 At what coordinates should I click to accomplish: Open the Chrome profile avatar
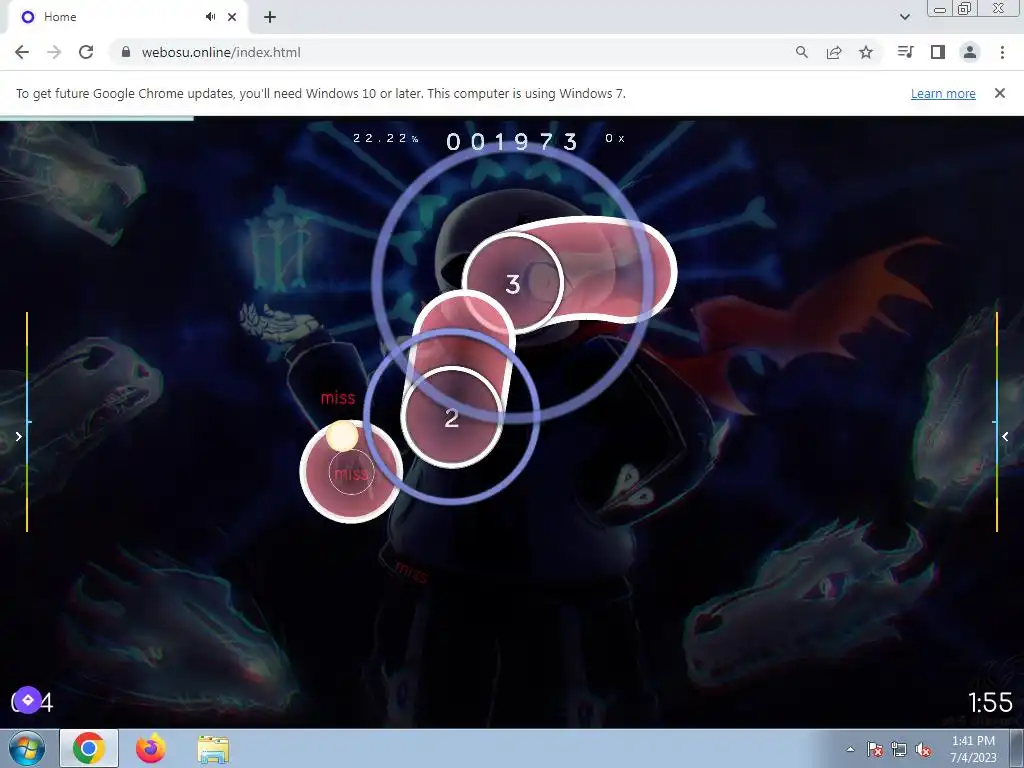coord(970,52)
